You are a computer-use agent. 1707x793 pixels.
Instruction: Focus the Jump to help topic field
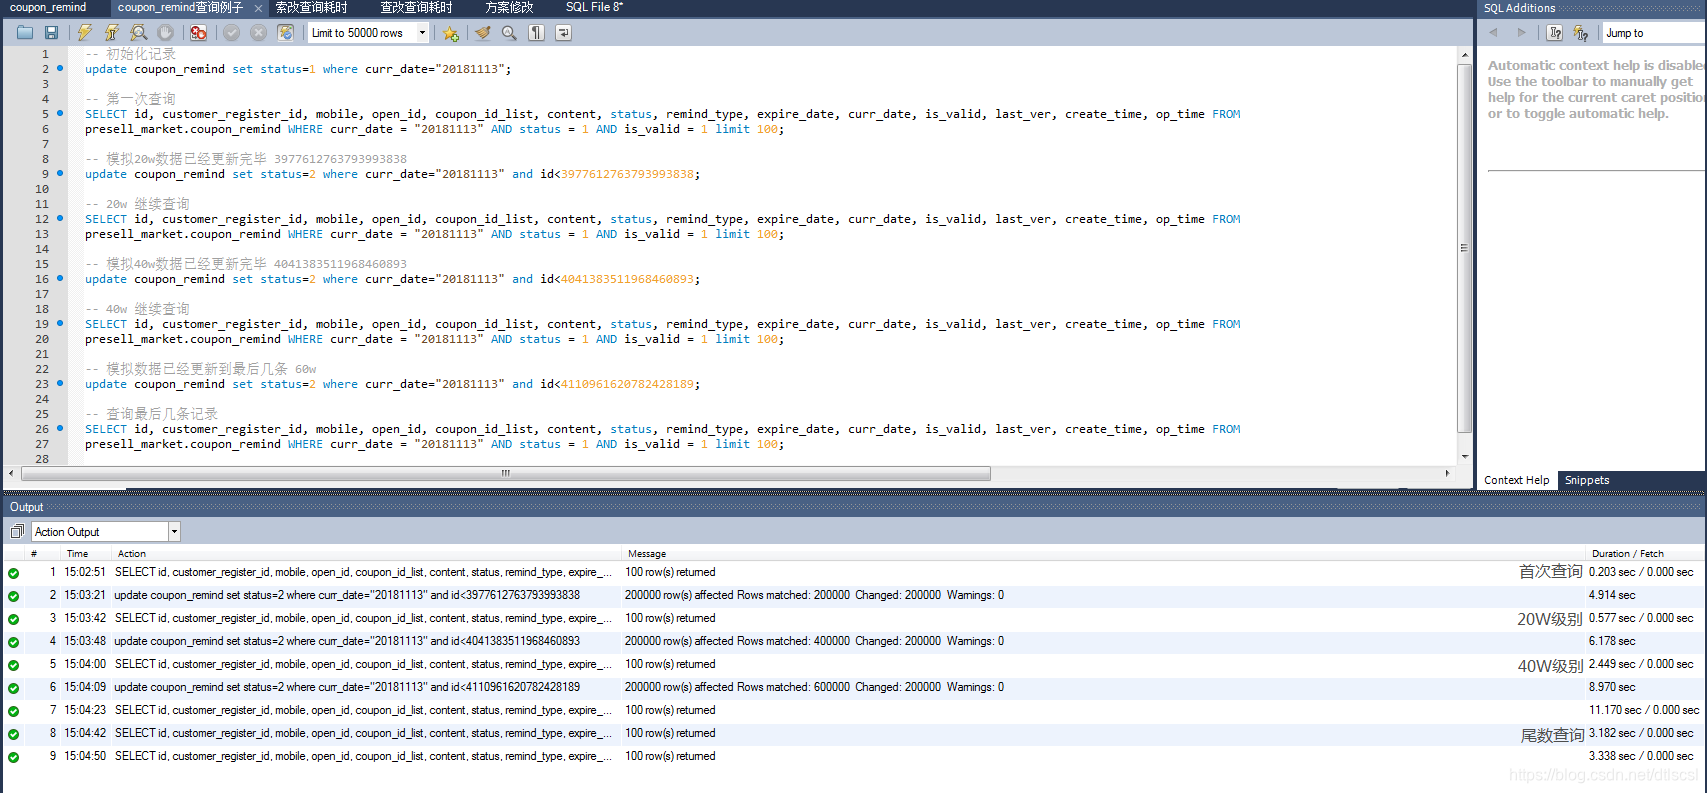click(x=1654, y=33)
